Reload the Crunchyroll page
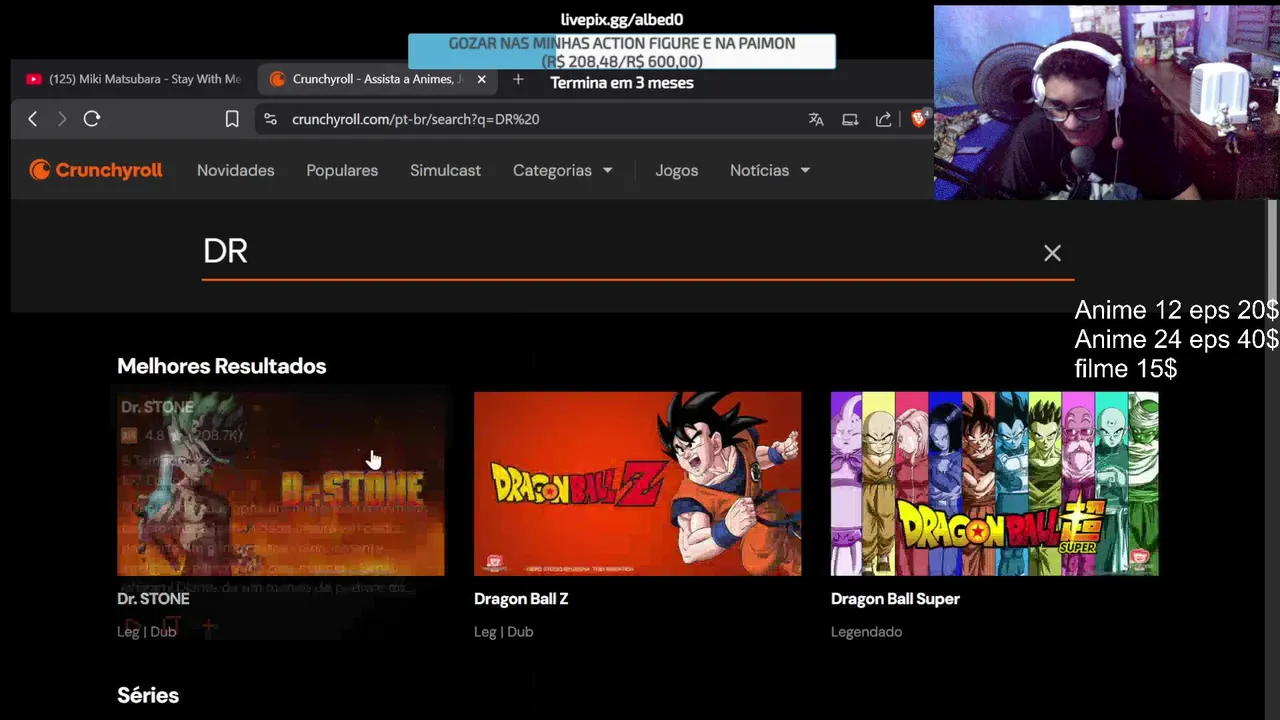This screenshot has height=720, width=1280. 92,119
